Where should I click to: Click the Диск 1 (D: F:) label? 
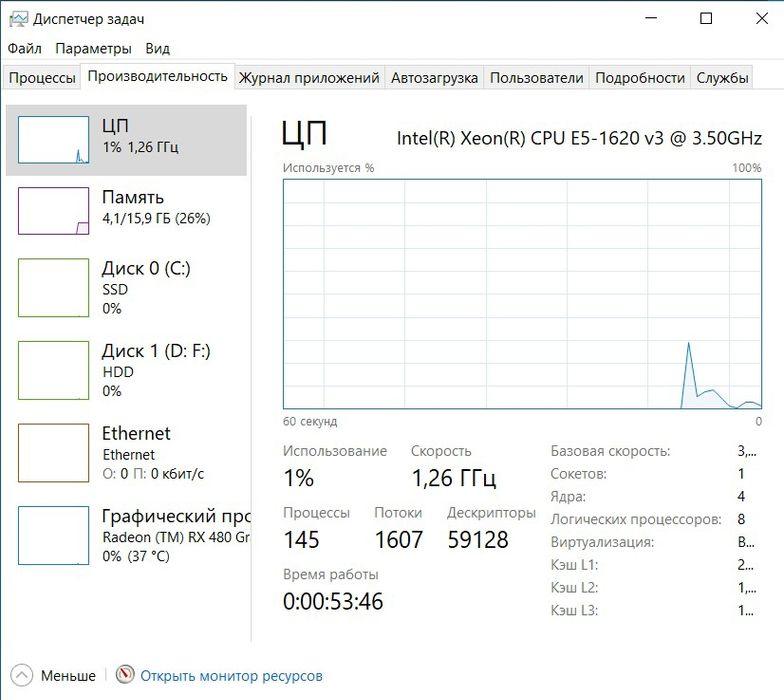(x=156, y=351)
